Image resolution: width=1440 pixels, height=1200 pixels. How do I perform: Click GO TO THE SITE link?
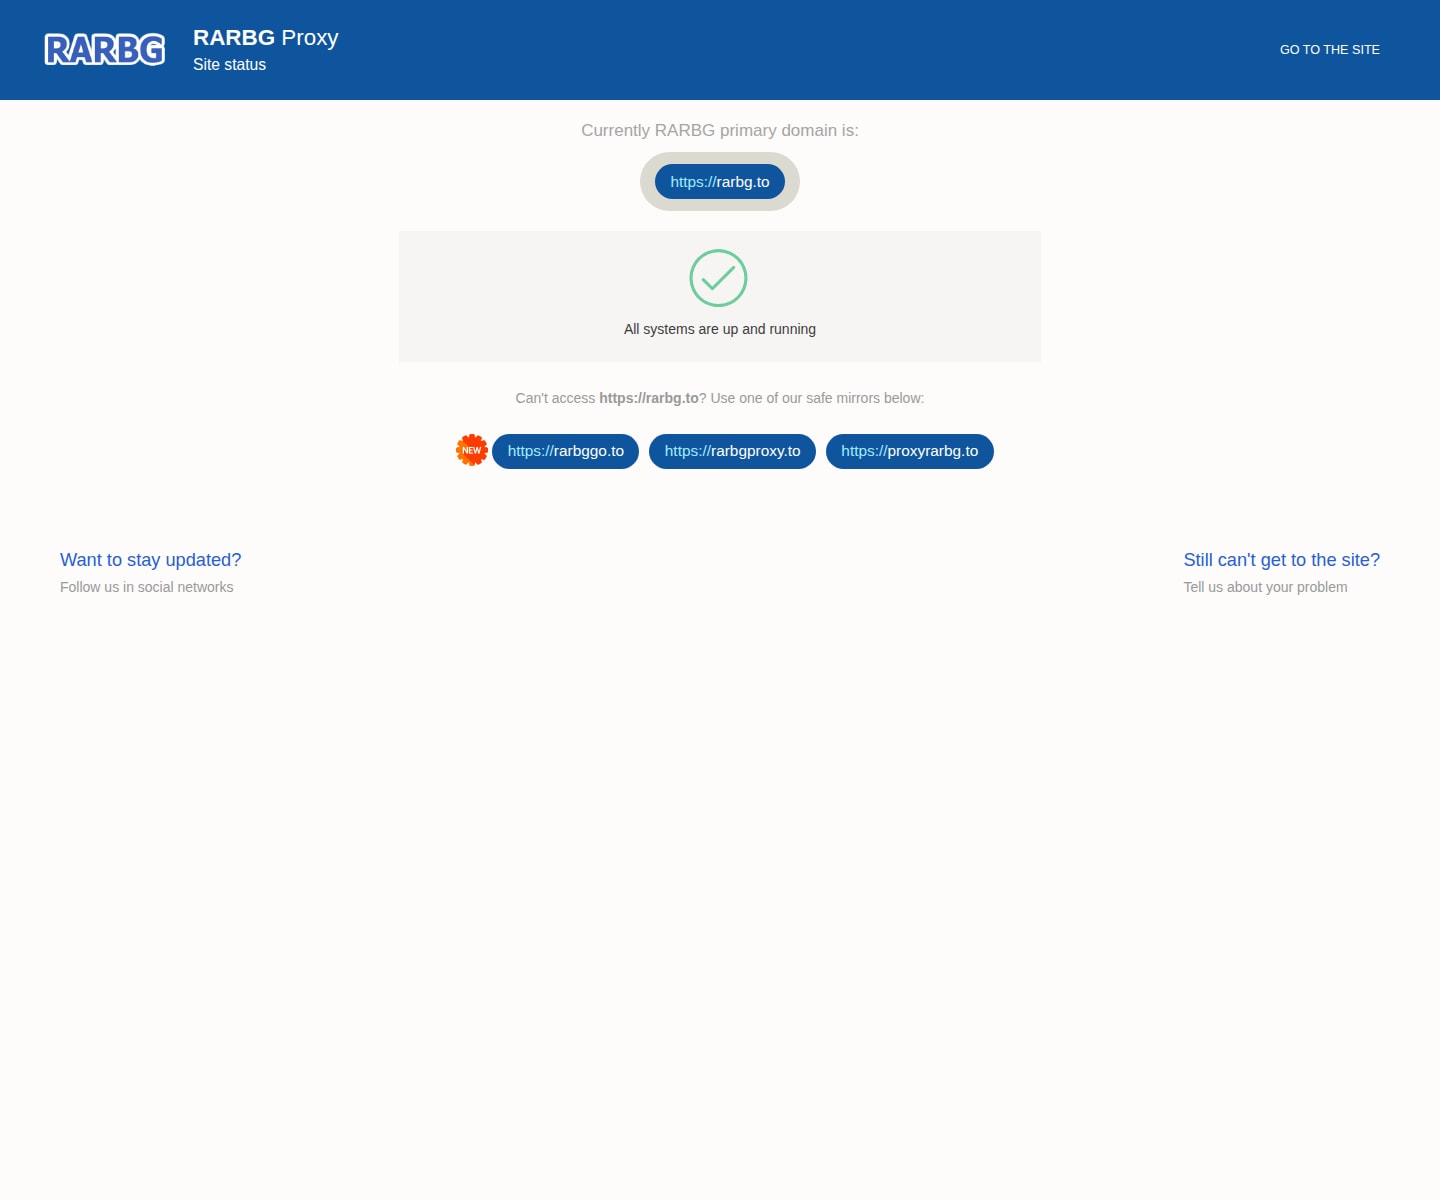coord(1328,49)
